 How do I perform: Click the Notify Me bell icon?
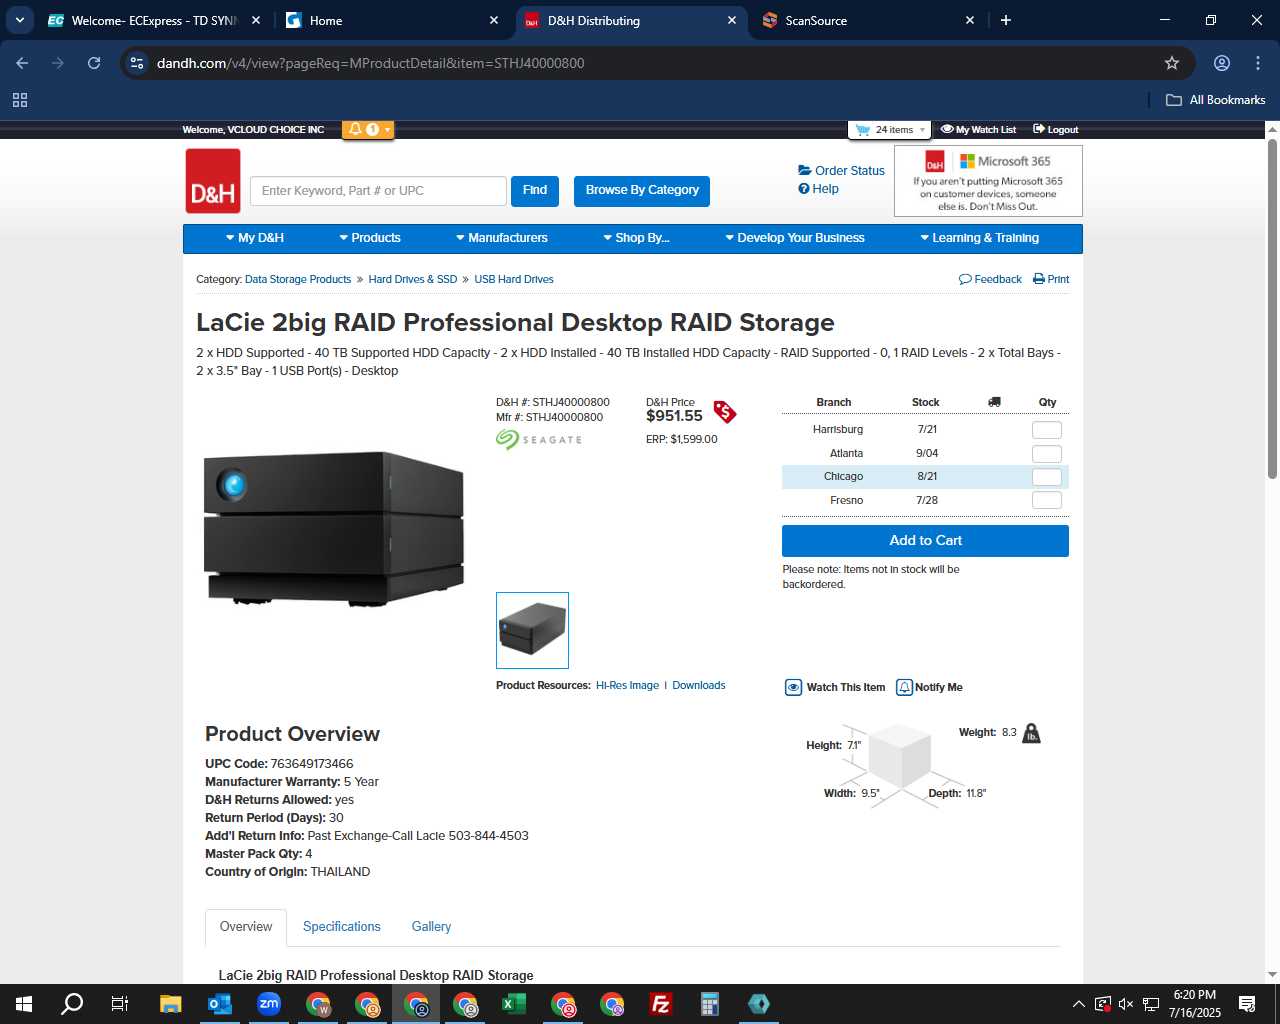904,687
